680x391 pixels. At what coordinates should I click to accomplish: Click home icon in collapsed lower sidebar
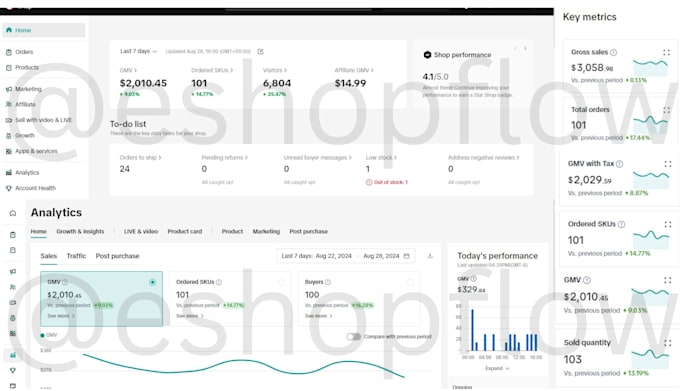click(x=13, y=213)
